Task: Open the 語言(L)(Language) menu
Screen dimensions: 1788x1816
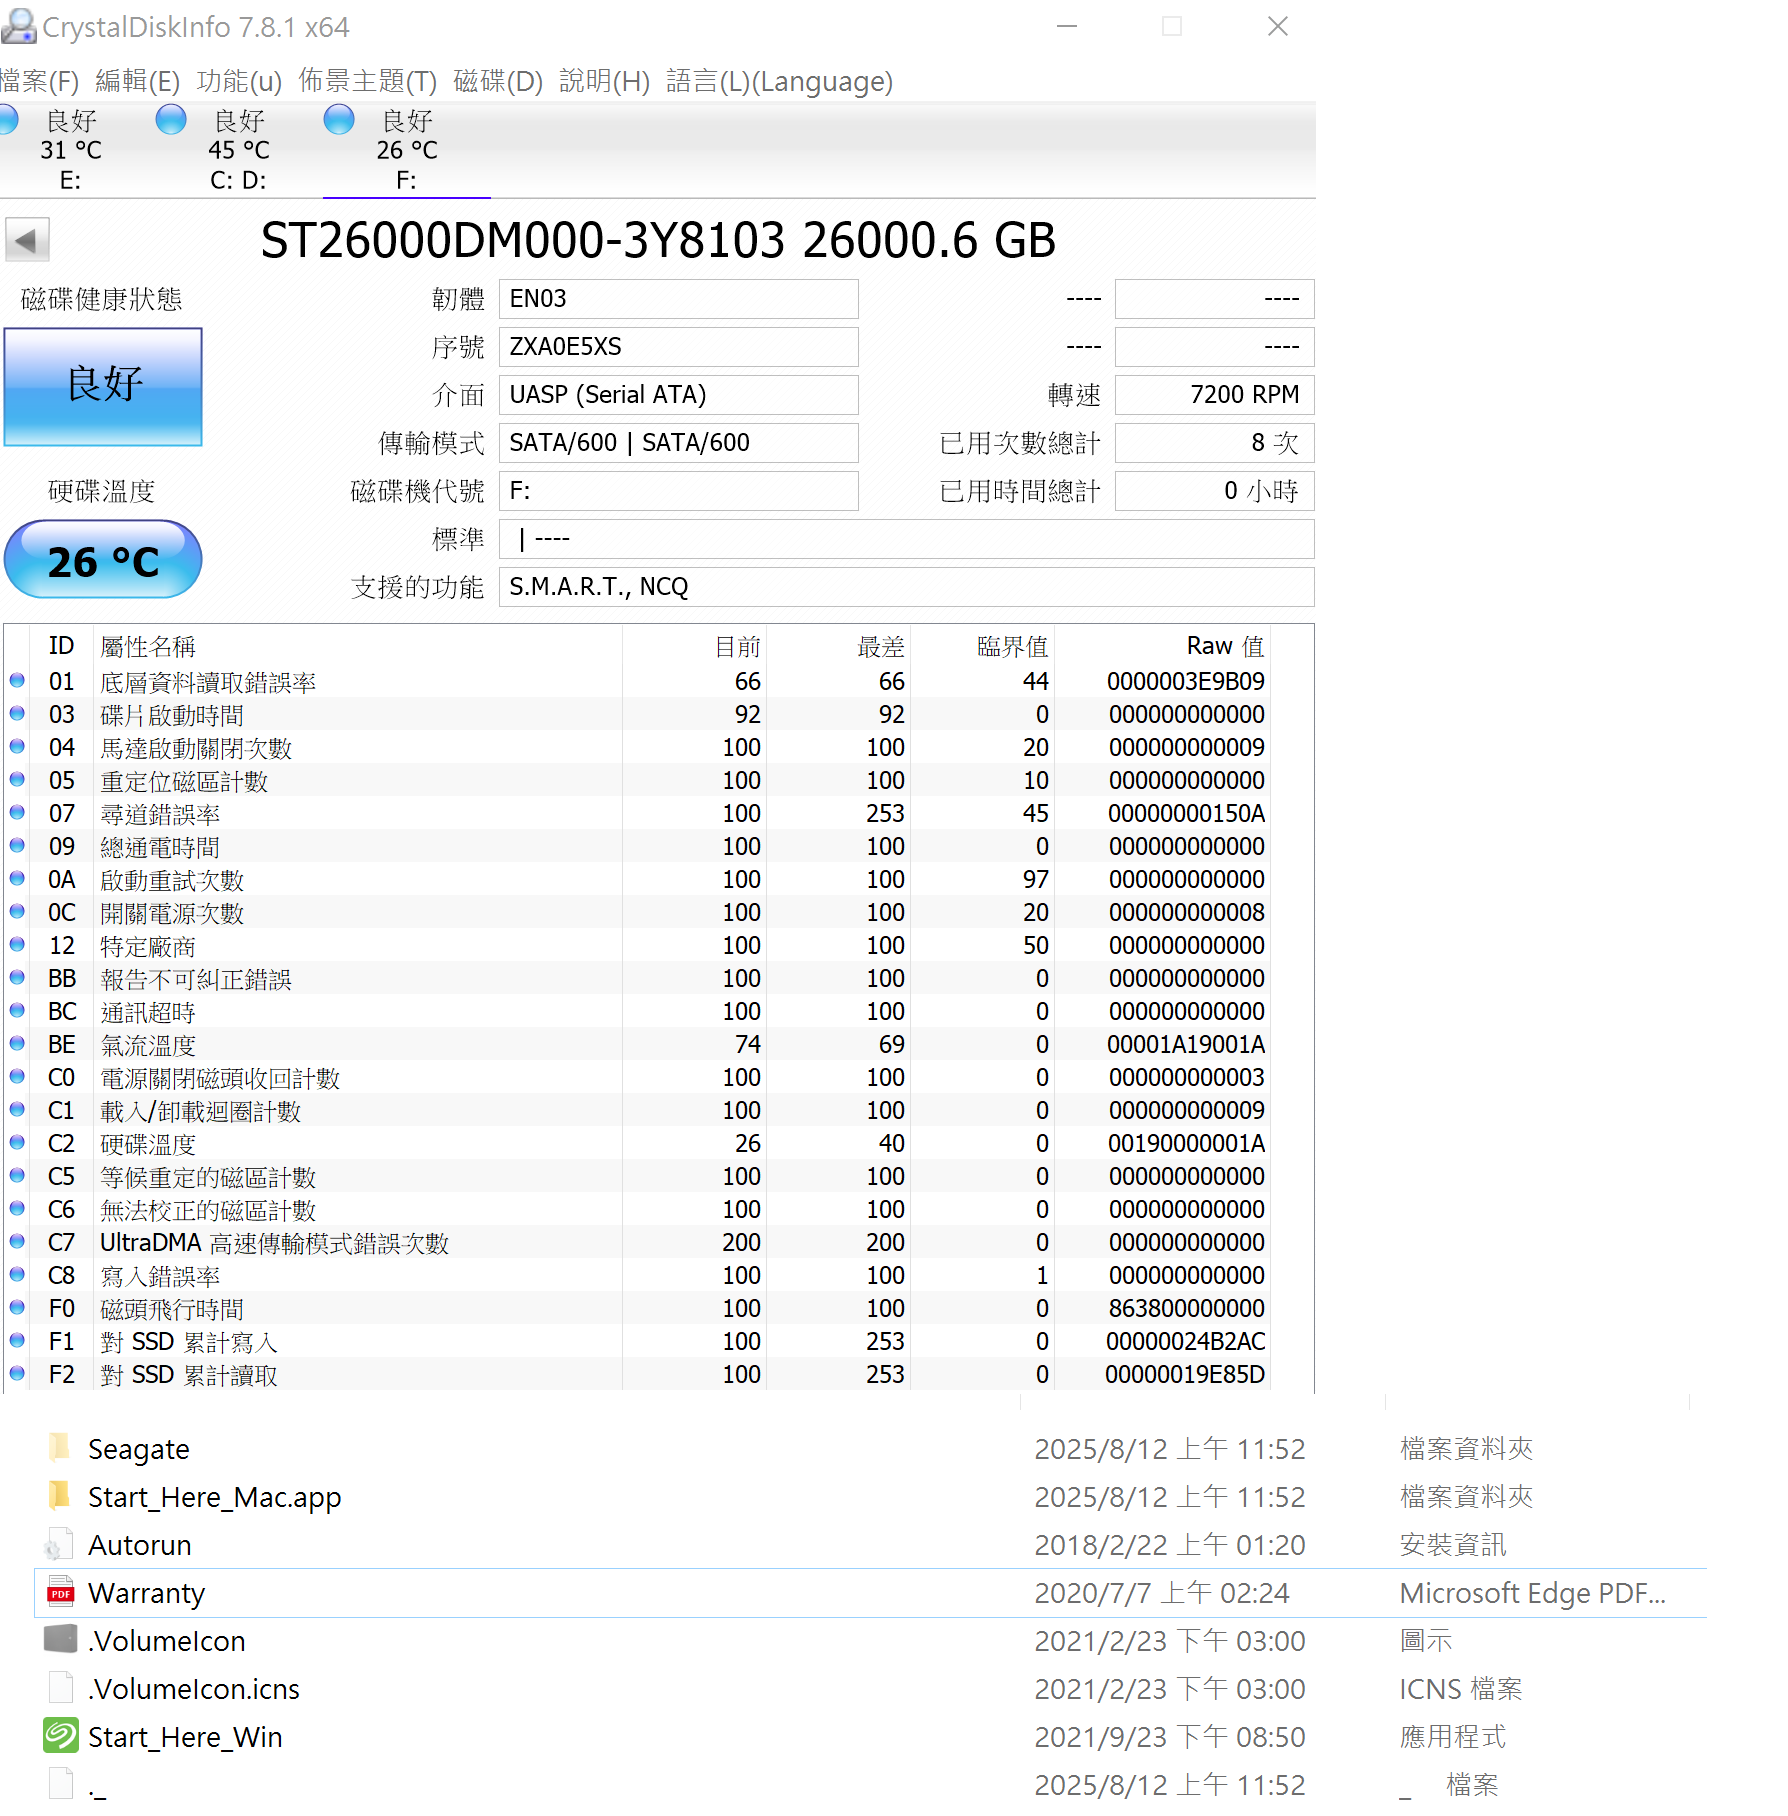Action: click(x=779, y=81)
